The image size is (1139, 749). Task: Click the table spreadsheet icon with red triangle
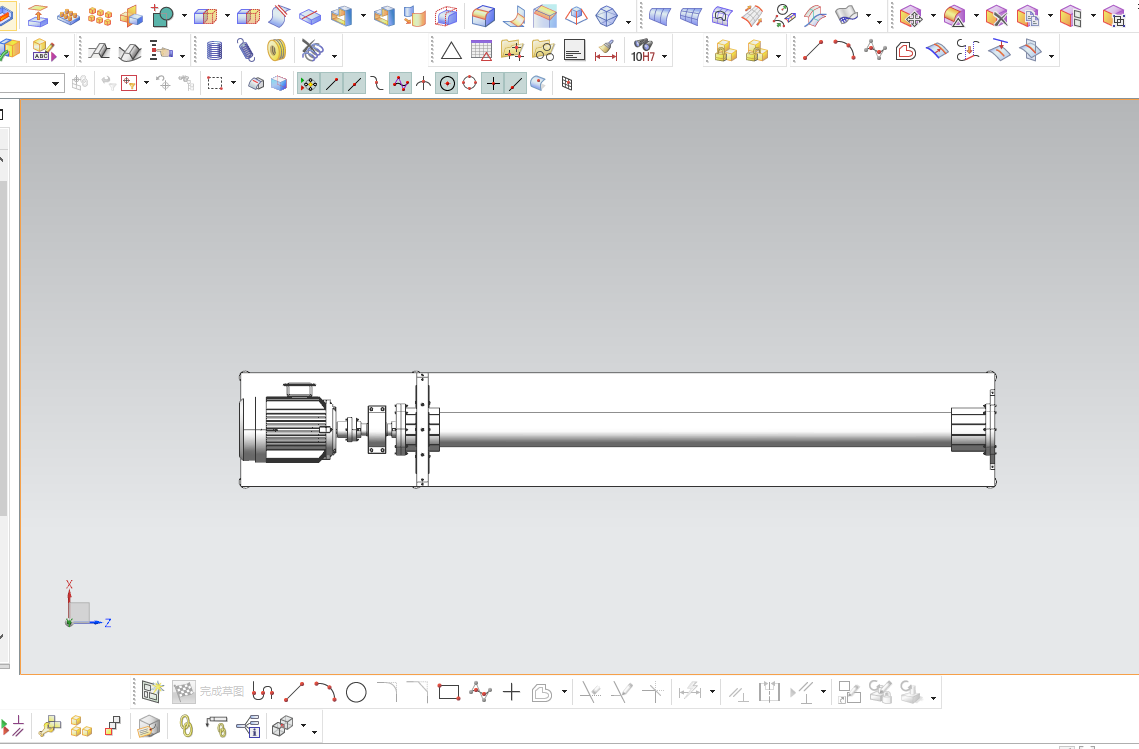click(x=481, y=50)
